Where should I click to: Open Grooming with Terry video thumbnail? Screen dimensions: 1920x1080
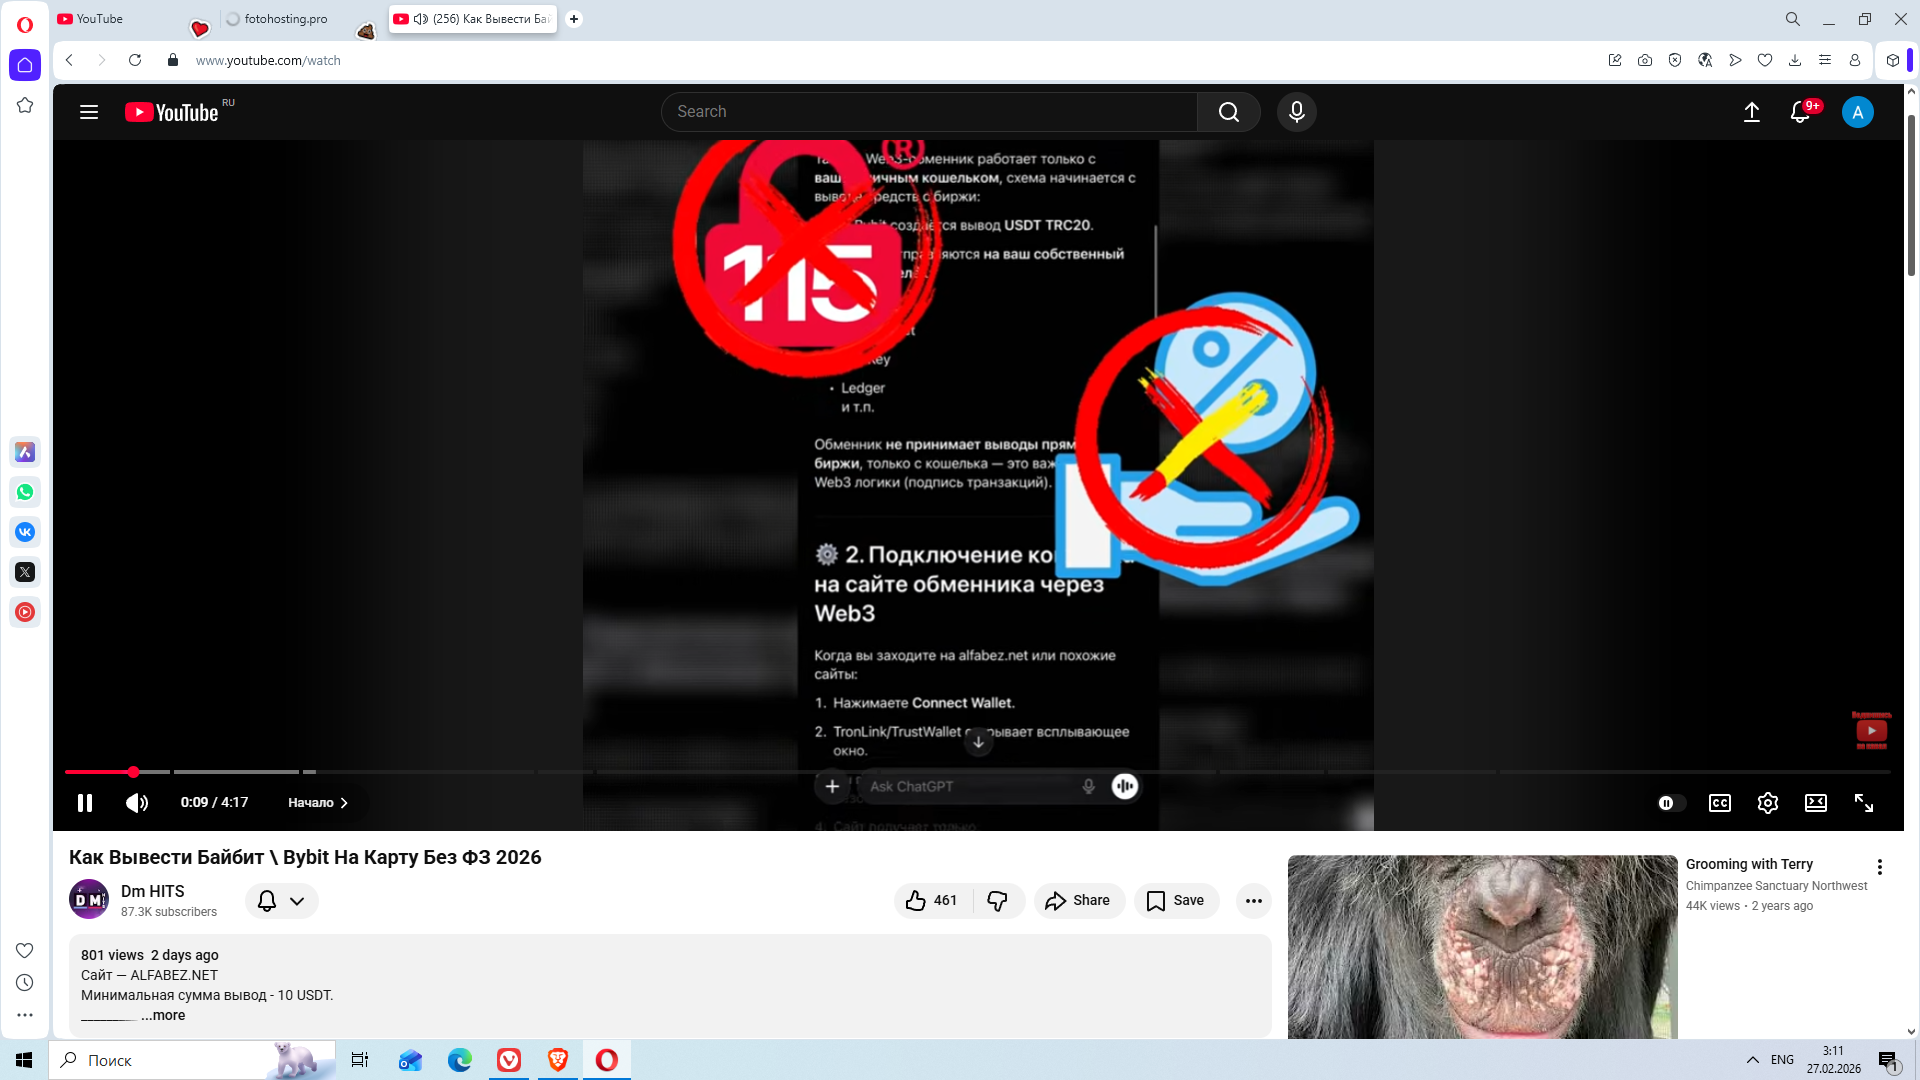click(x=1482, y=946)
